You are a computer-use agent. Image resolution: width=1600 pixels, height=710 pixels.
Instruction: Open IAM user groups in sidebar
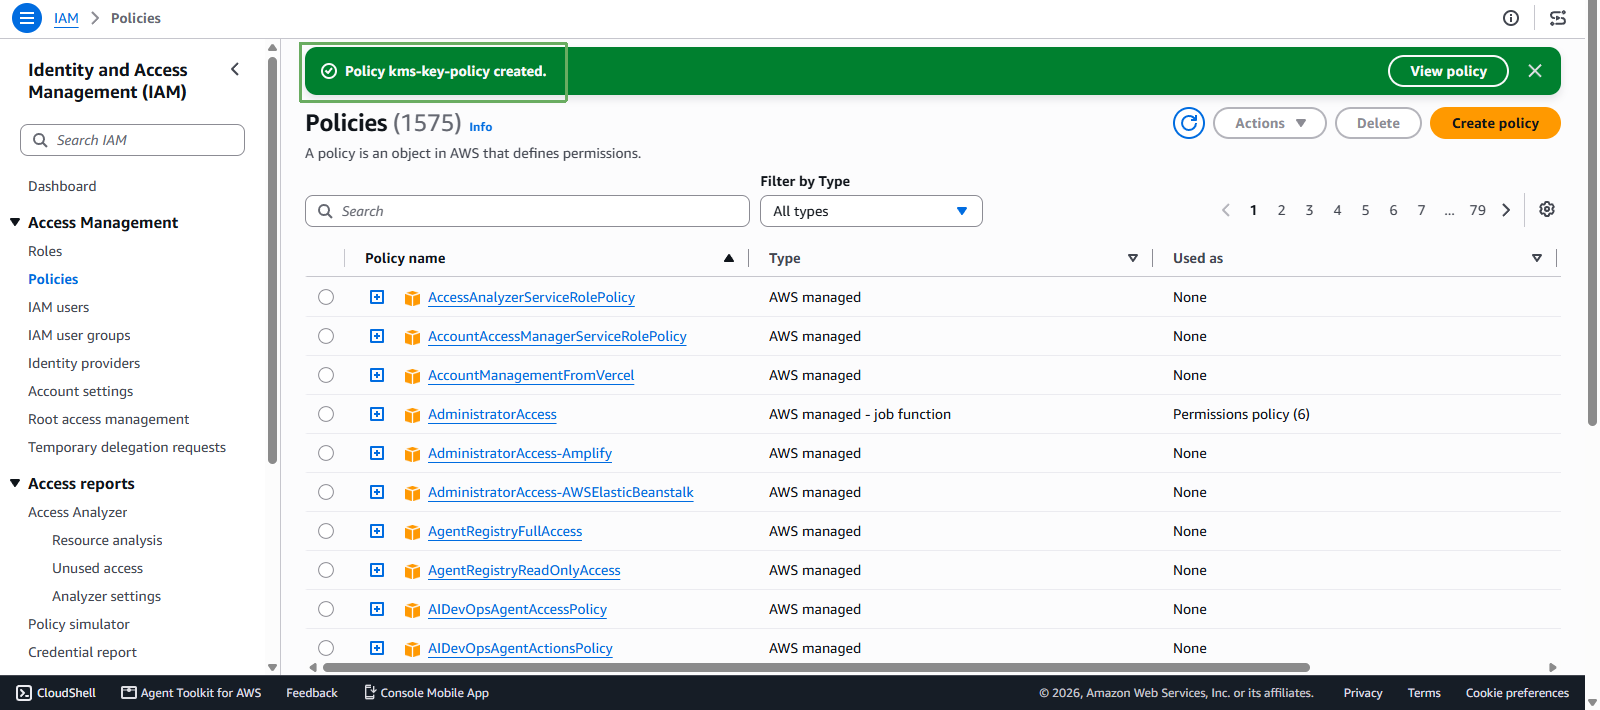[79, 335]
